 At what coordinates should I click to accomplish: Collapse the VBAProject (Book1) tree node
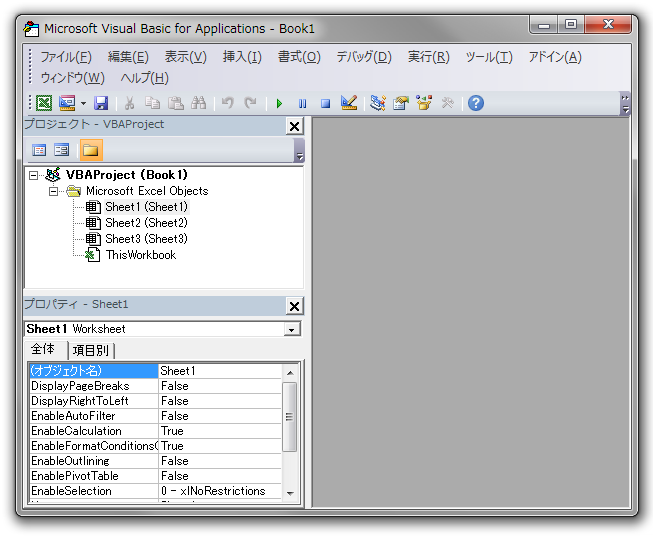click(x=33, y=175)
